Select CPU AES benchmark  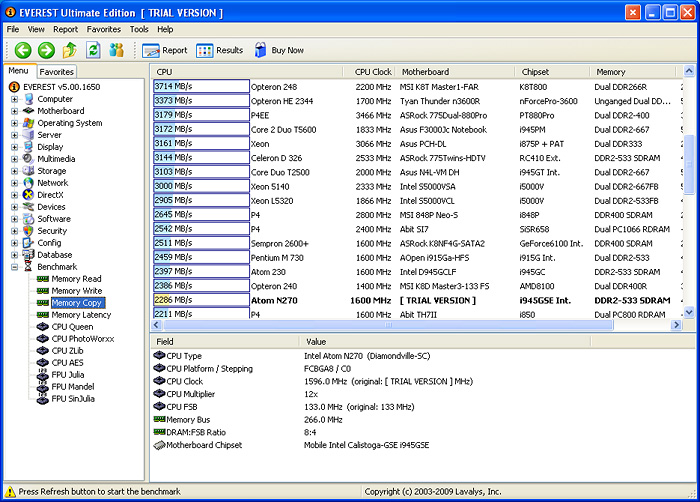(67, 363)
